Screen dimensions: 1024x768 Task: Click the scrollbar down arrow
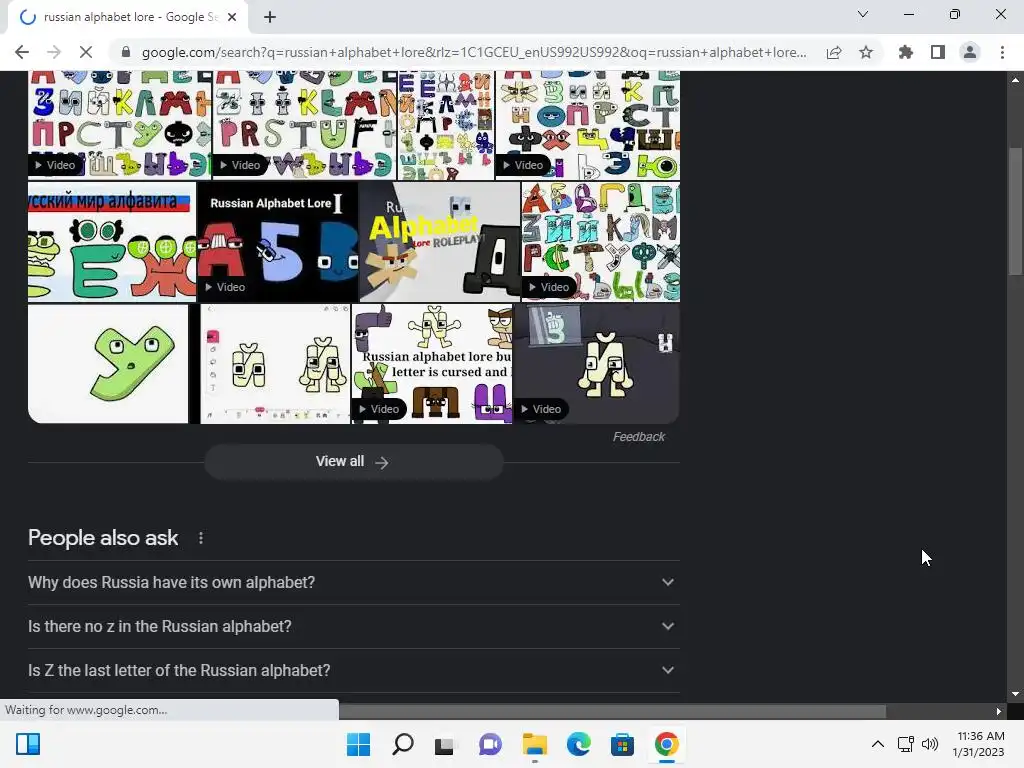click(x=1015, y=695)
